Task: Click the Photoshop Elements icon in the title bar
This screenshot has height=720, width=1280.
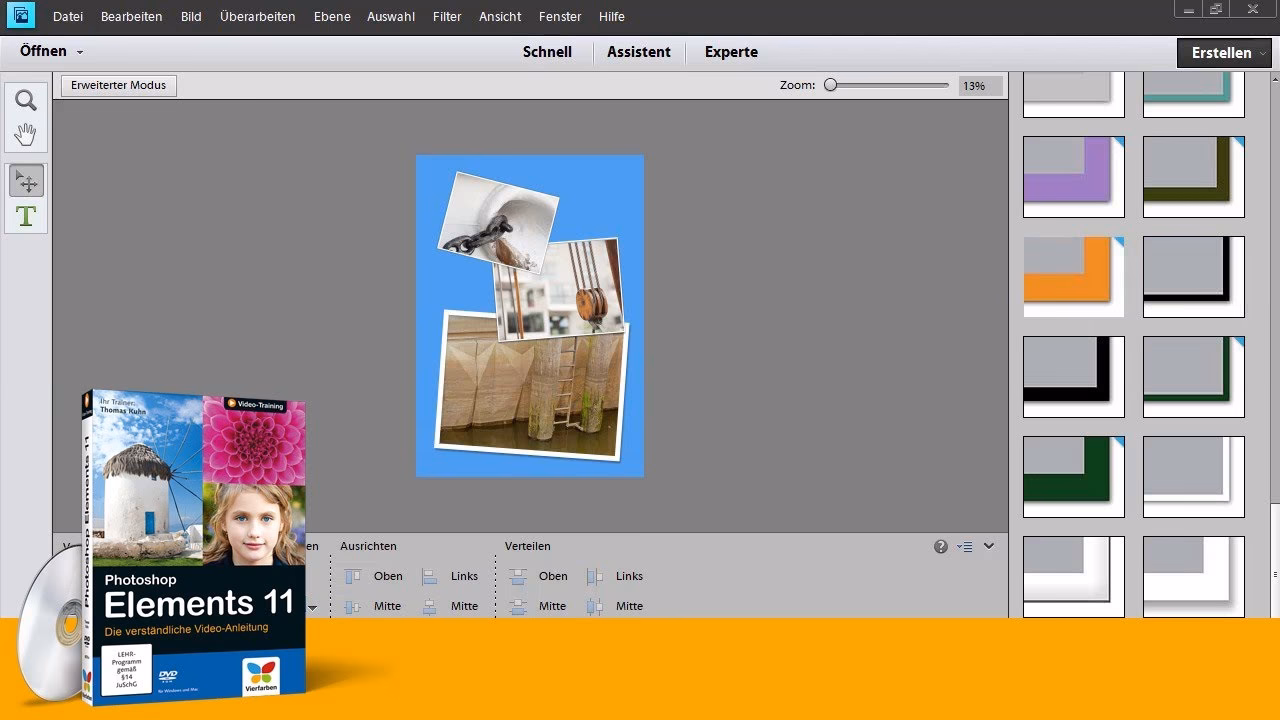Action: click(20, 16)
